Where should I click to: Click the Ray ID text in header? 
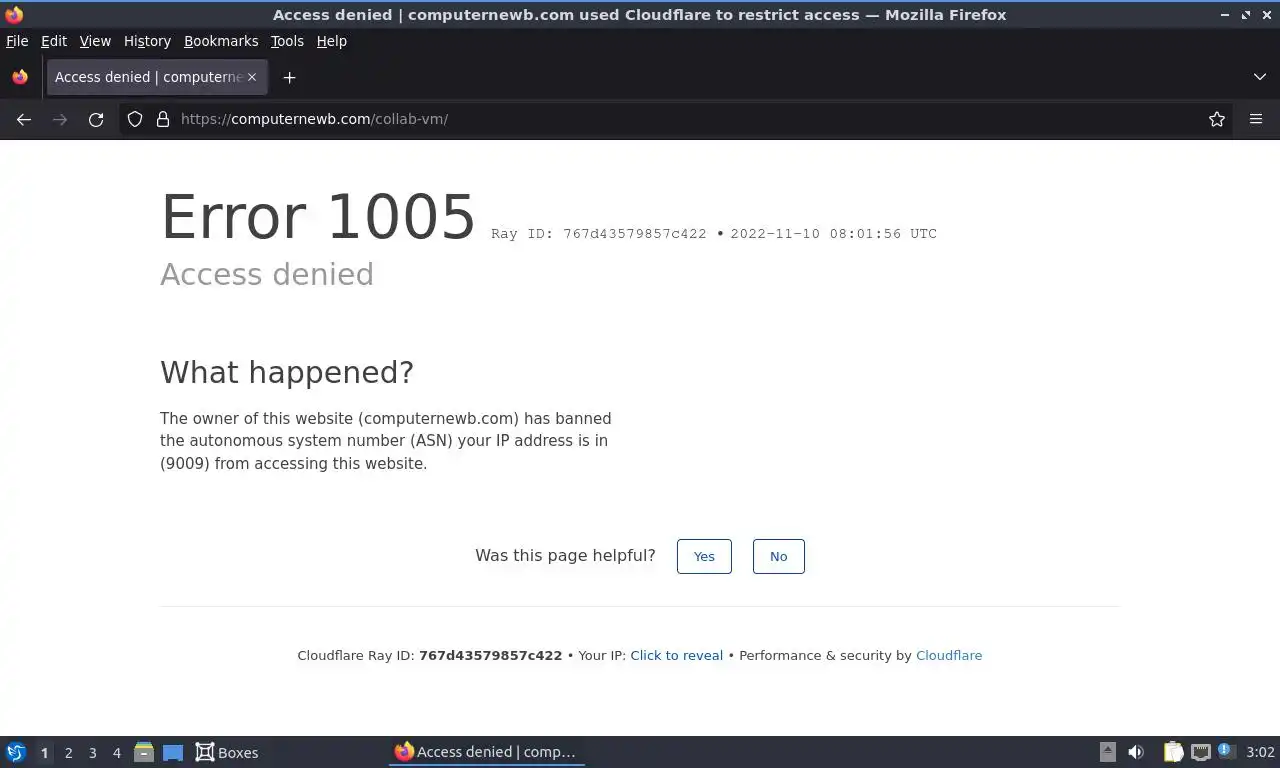click(599, 234)
